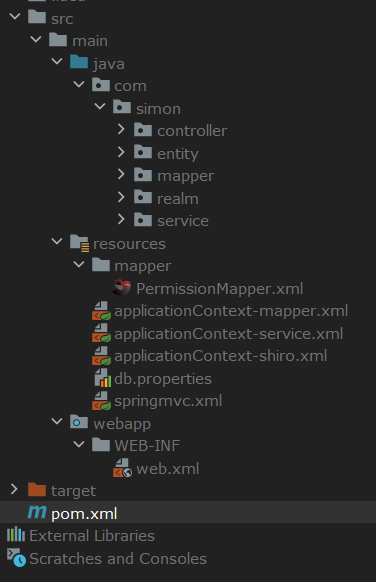Collapse the webapp folder chevron
Viewport: 376px width, 582px height.
tap(57, 421)
